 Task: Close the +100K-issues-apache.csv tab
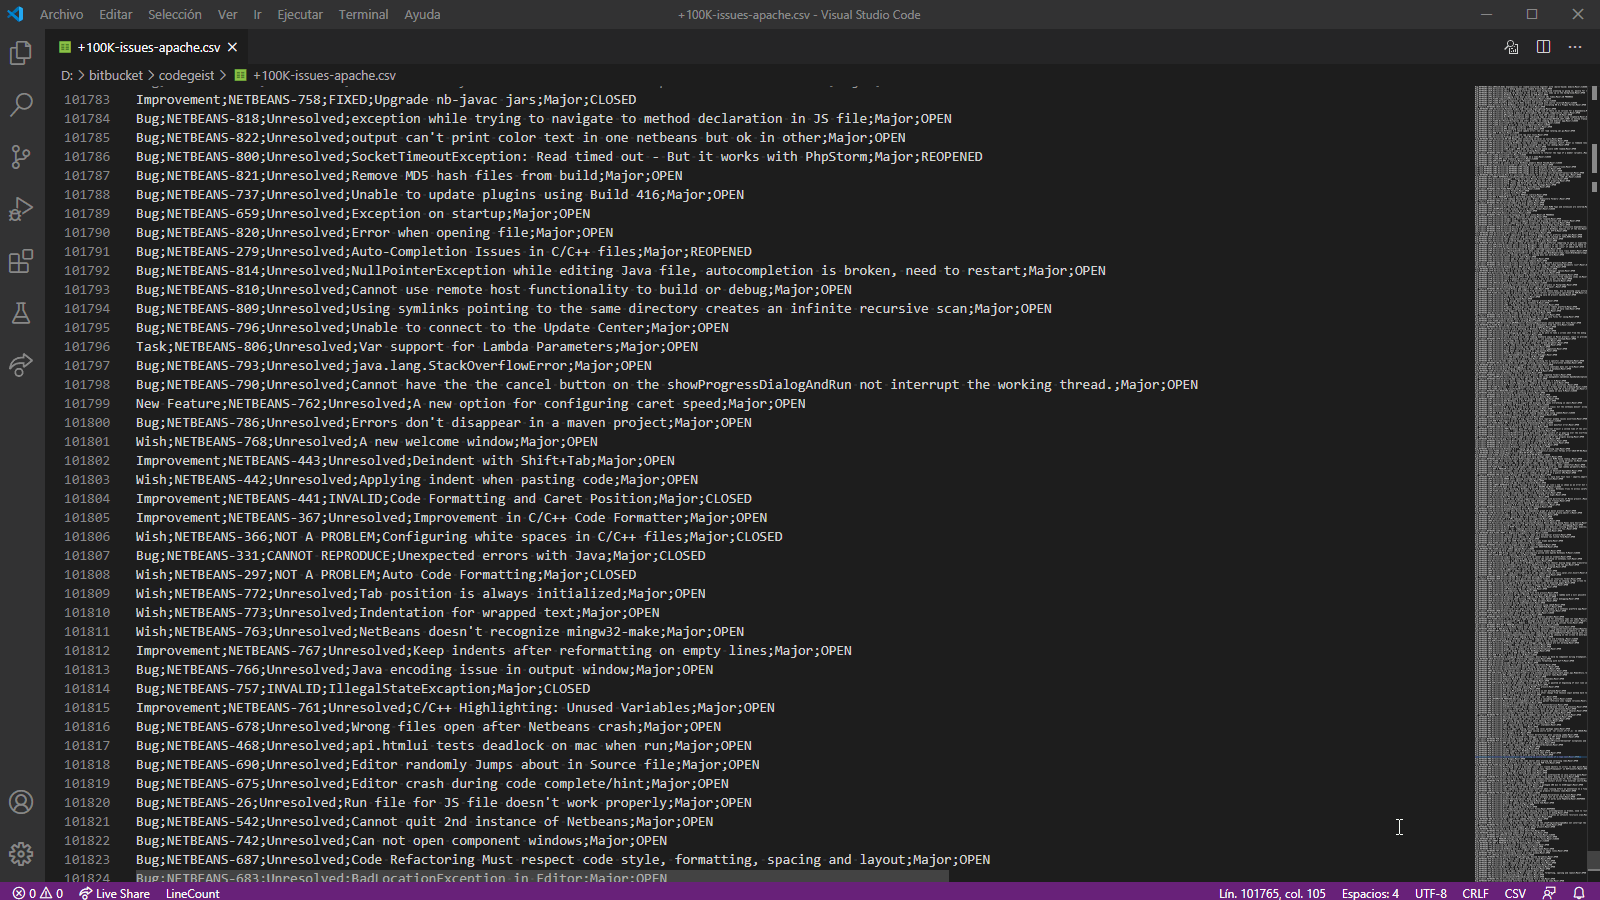[x=232, y=47]
